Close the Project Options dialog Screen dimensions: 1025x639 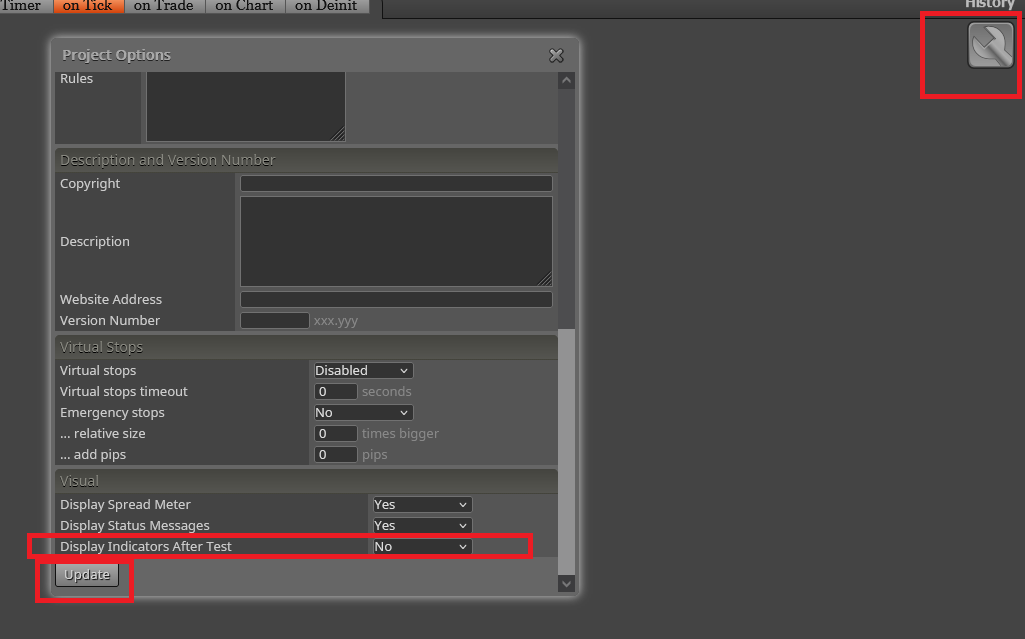pyautogui.click(x=556, y=56)
